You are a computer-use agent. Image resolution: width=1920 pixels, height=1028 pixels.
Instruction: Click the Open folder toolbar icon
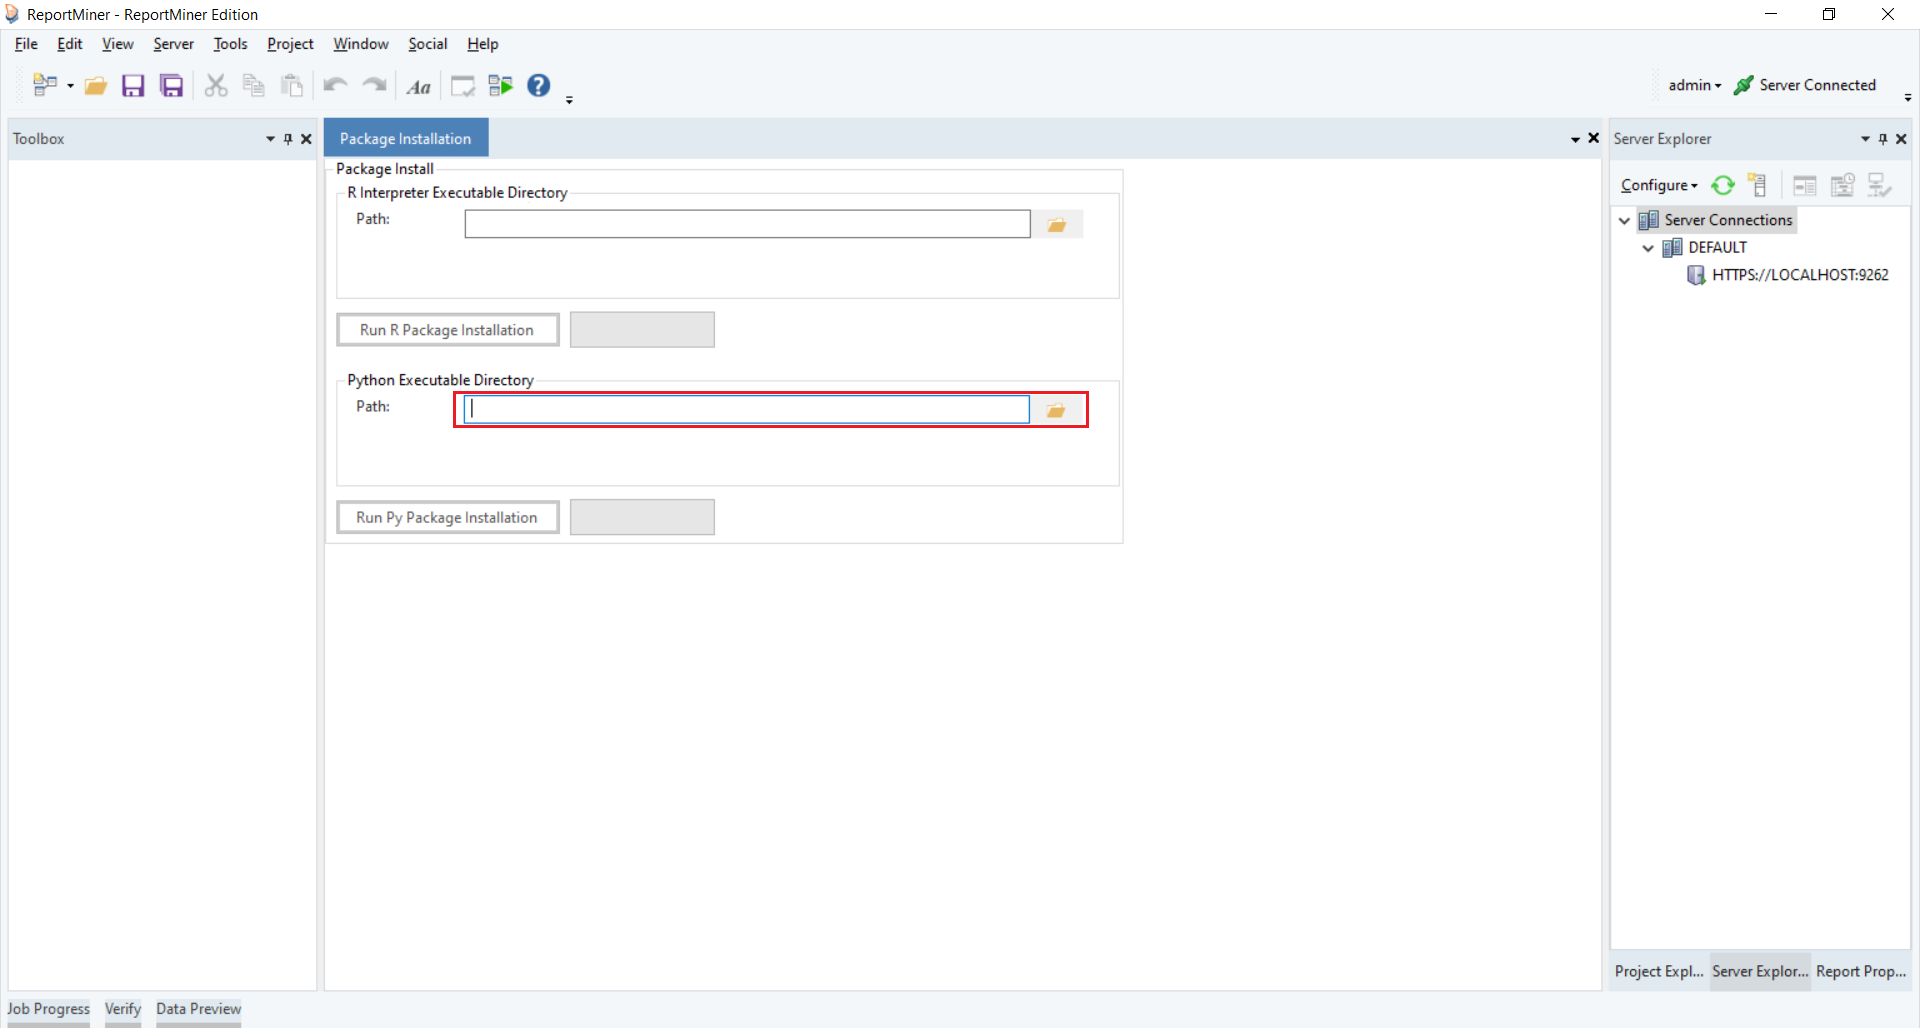tap(96, 86)
